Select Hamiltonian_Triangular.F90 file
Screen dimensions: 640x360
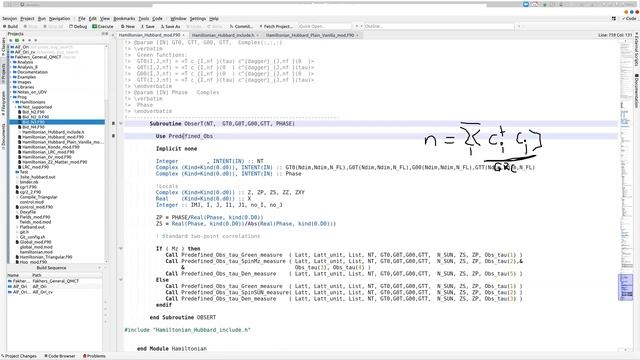46,257
